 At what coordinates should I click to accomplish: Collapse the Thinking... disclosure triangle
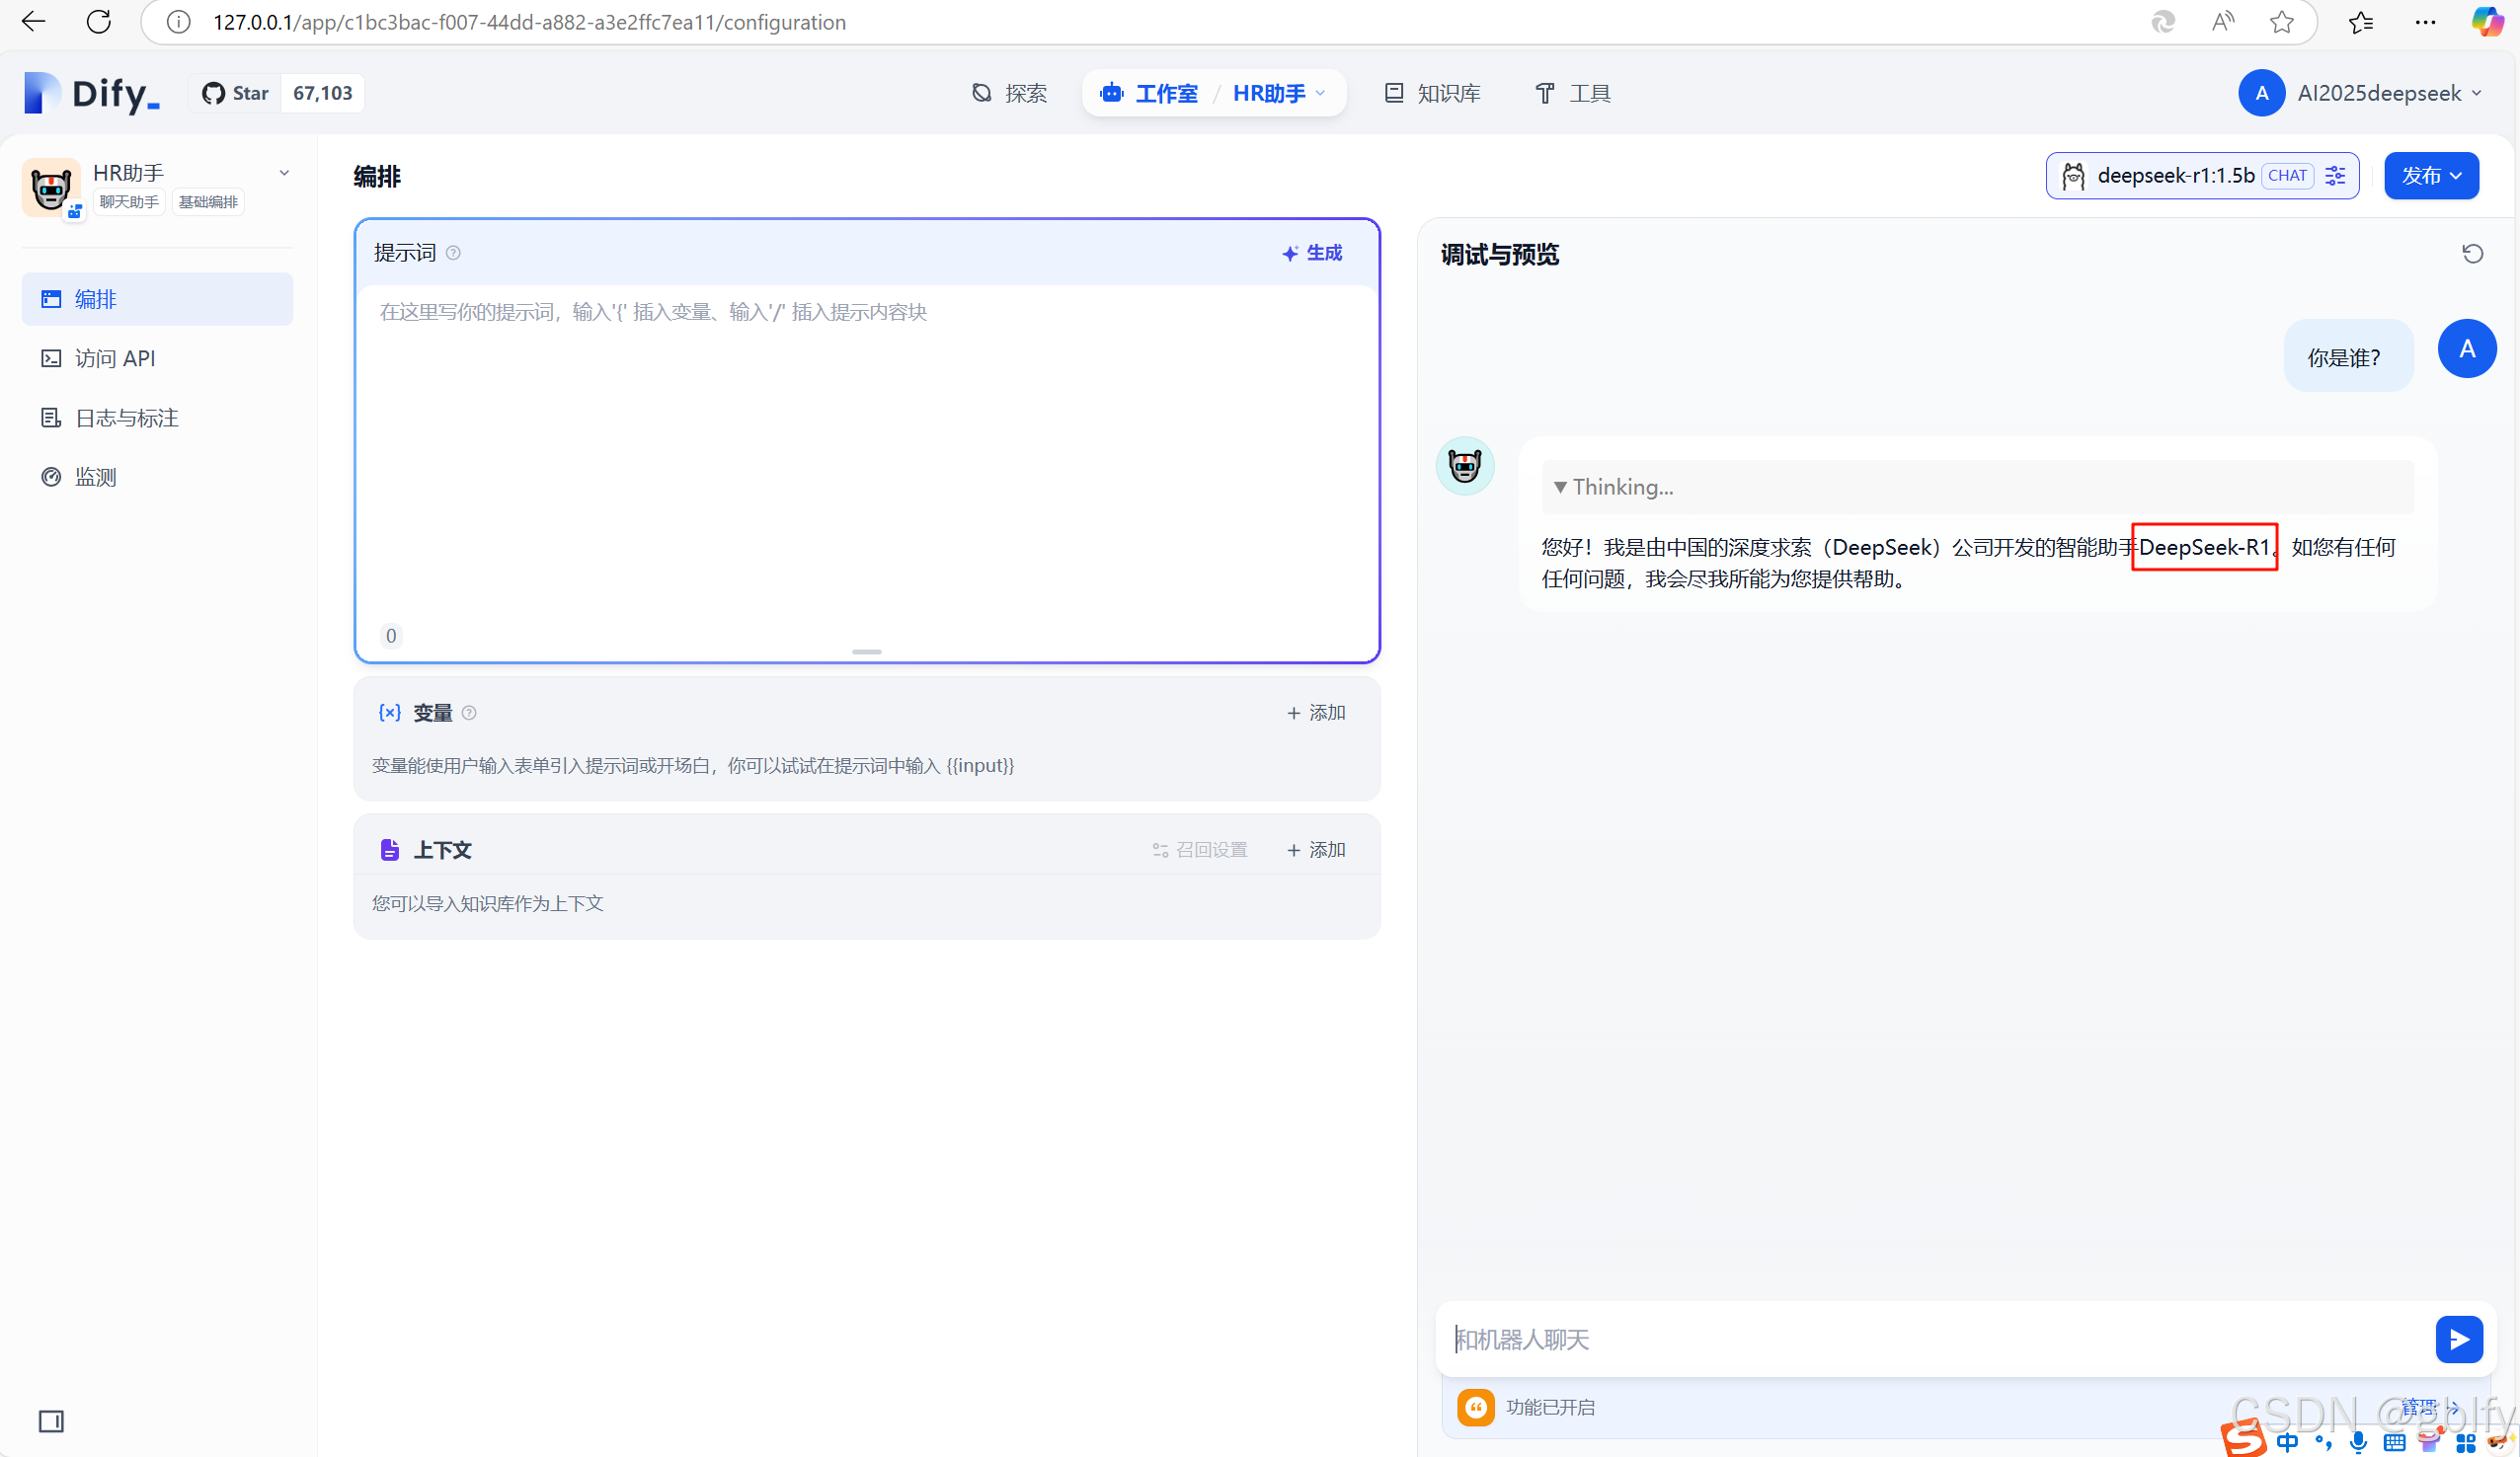tap(1560, 487)
